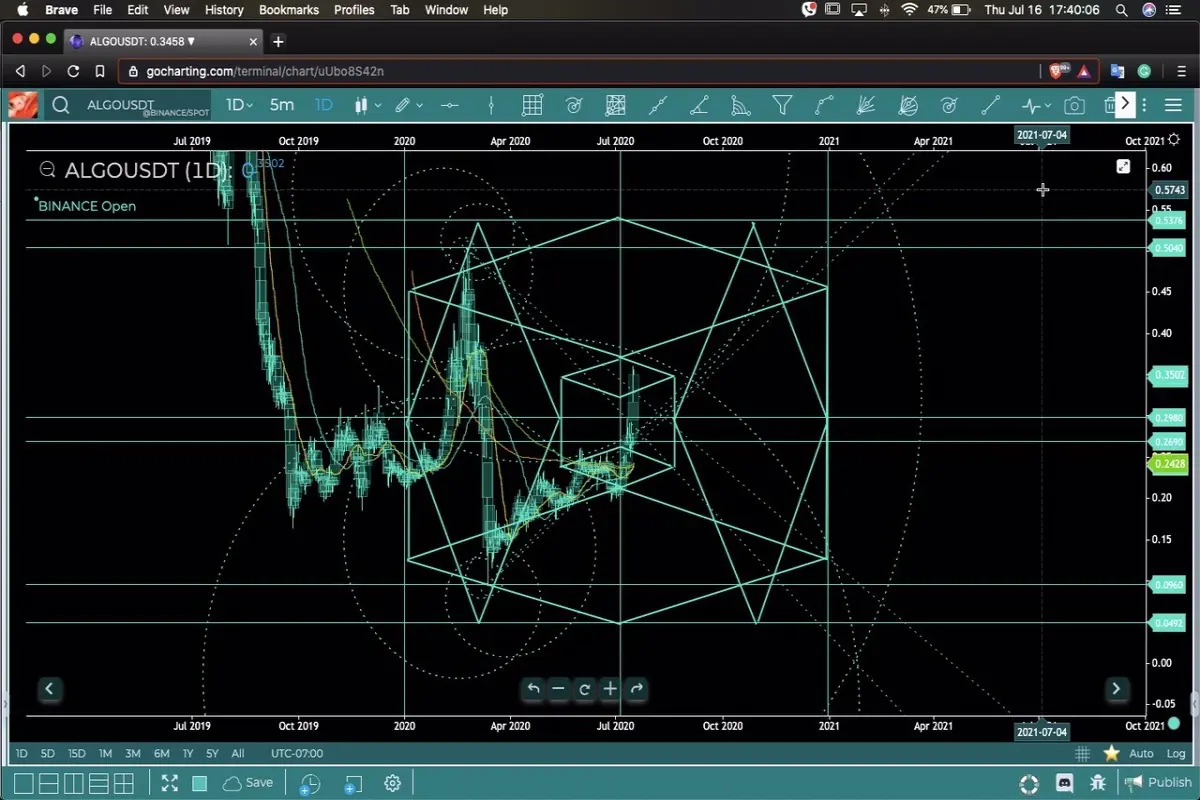Select the trend line tool
1200x800 pixels.
pos(657,105)
